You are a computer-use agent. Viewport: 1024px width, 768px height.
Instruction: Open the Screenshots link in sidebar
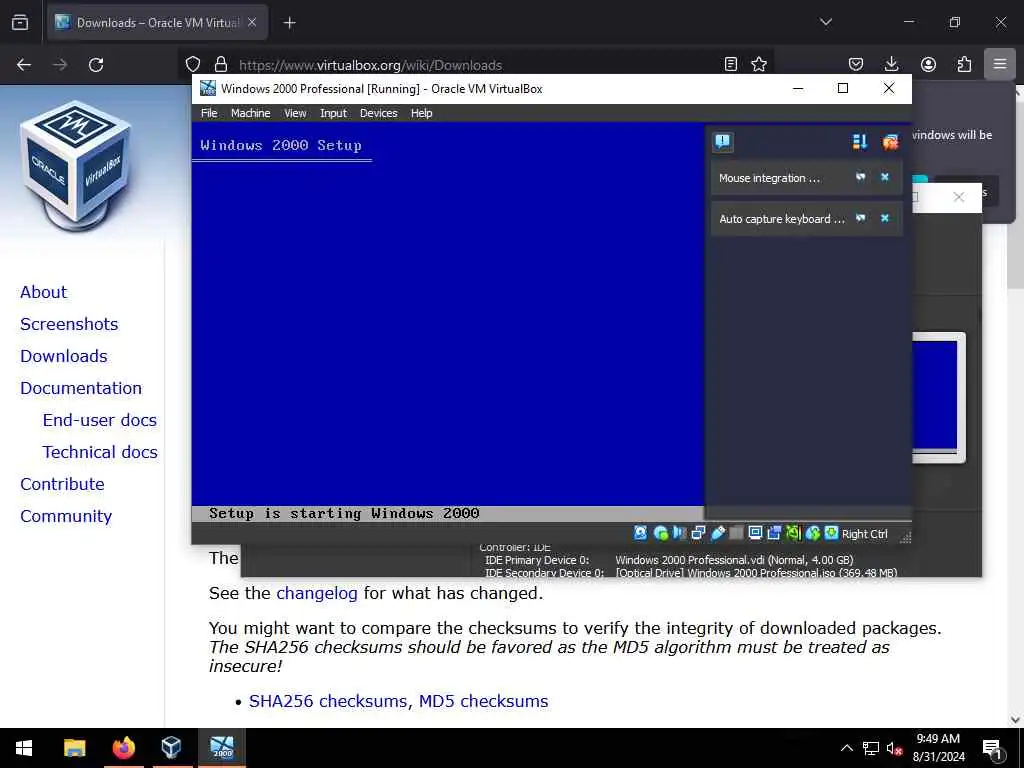tap(69, 324)
